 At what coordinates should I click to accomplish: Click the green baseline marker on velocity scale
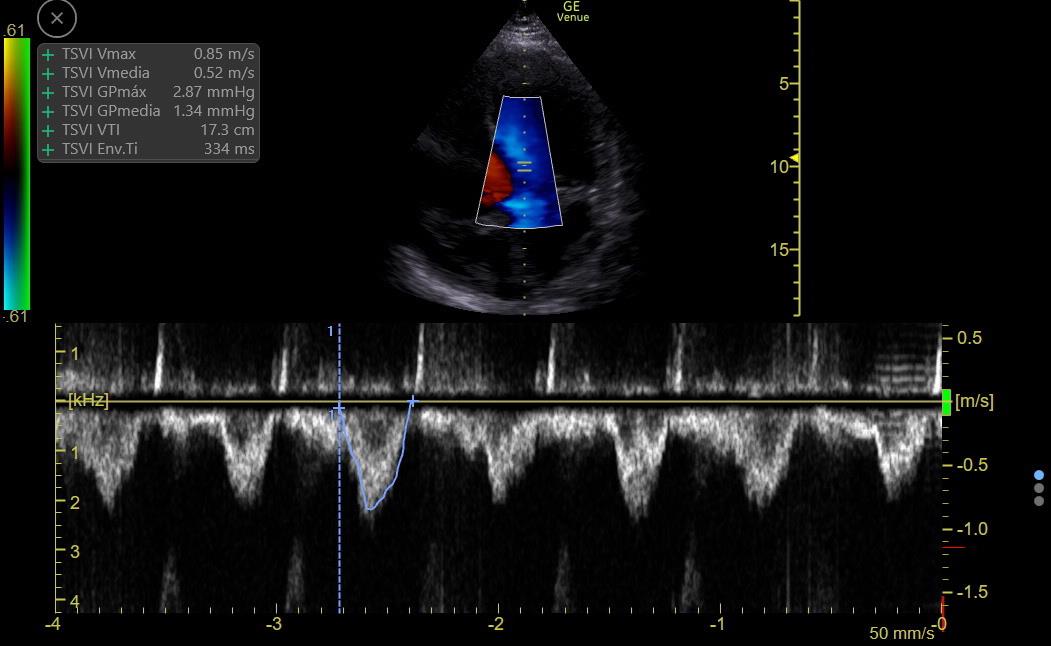pos(945,400)
